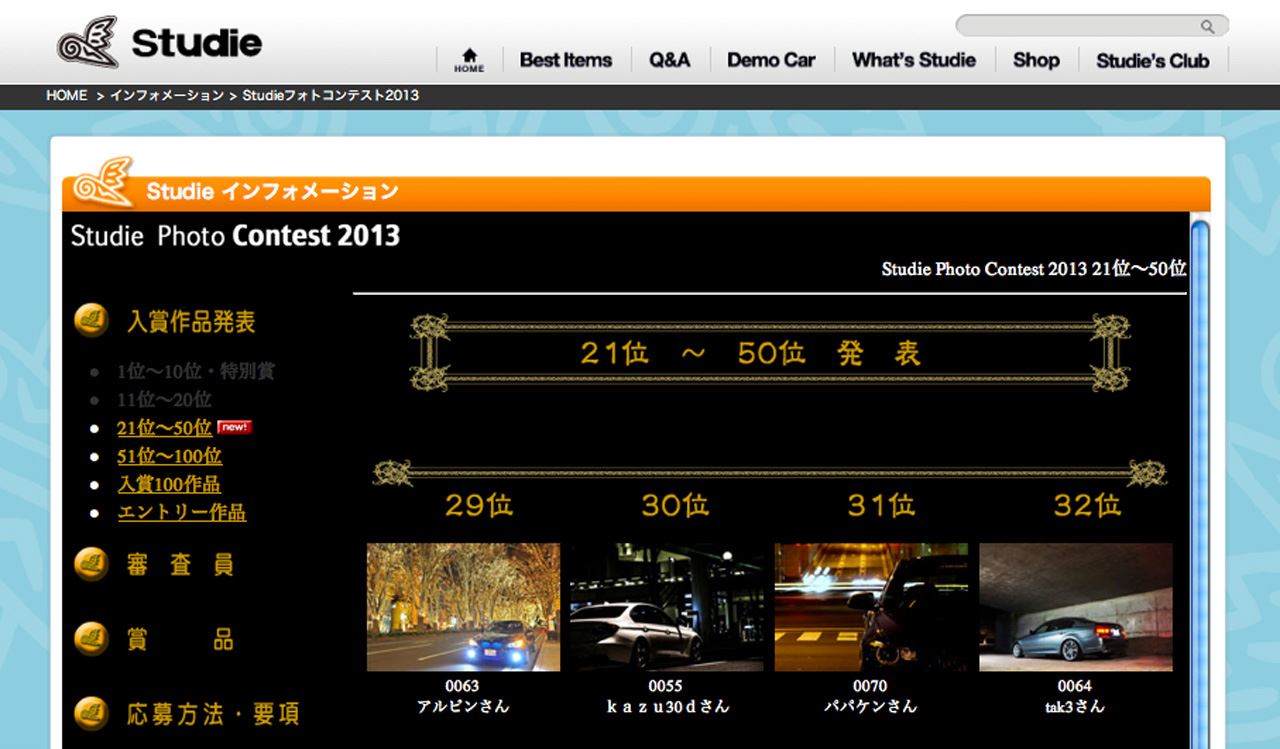
Task: Click the 31位 rank label
Action: 881,505
